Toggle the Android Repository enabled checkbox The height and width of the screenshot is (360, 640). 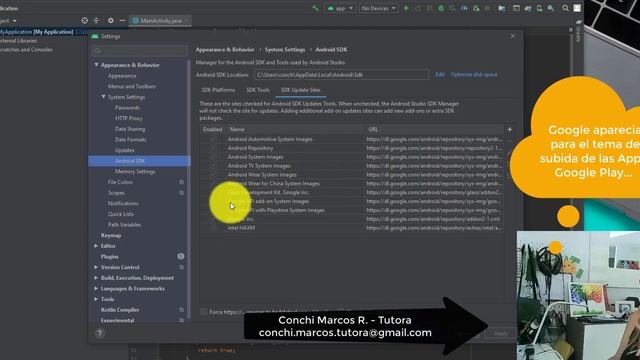pyautogui.click(x=213, y=148)
